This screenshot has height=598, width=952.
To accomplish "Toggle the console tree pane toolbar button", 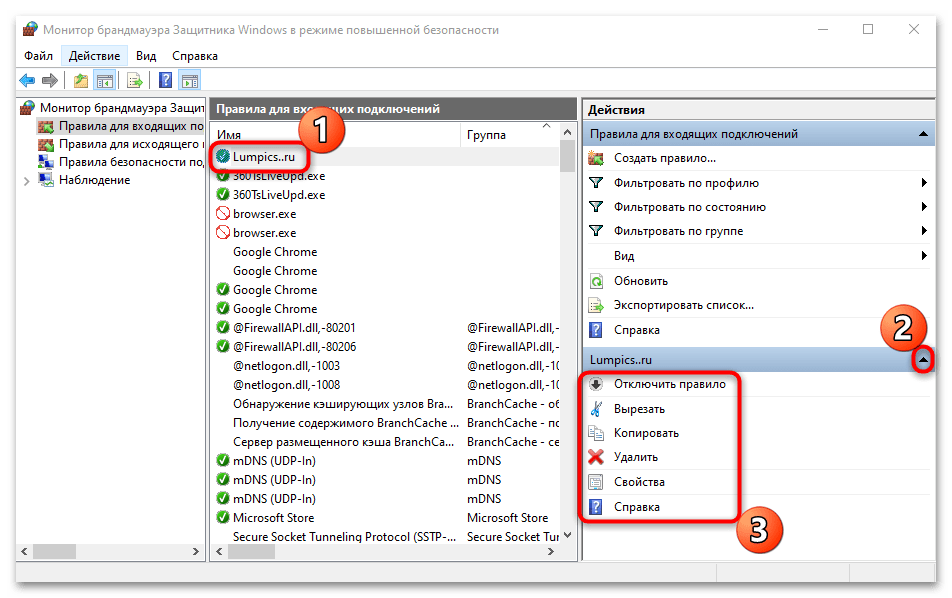I will [x=104, y=80].
